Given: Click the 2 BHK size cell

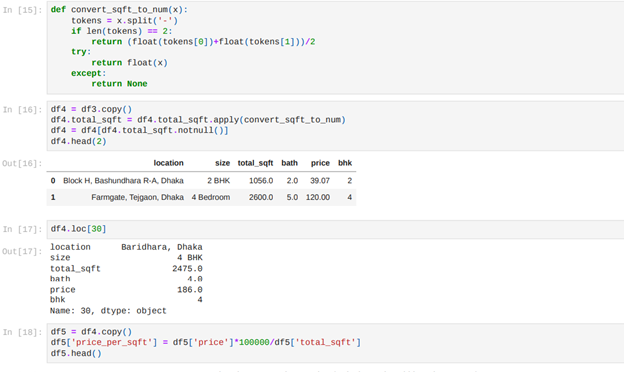Looking at the screenshot, I should click(x=218, y=181).
